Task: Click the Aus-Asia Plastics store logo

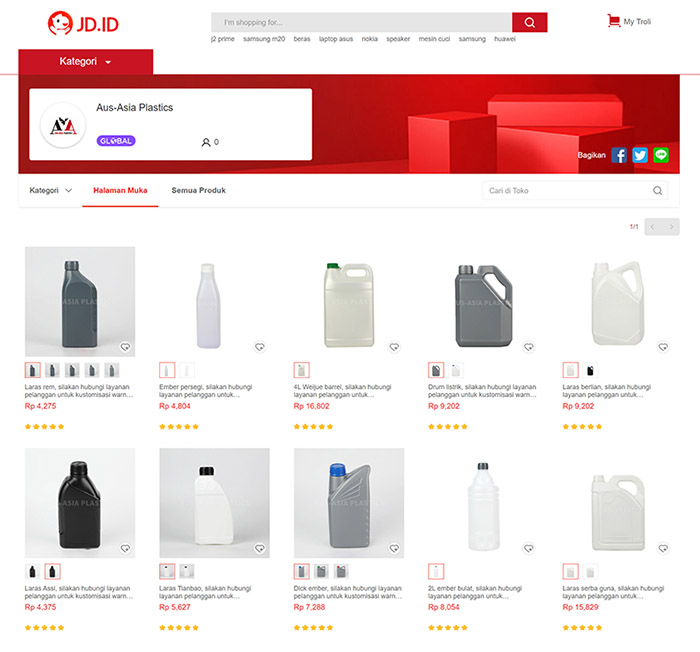Action: pyautogui.click(x=63, y=125)
